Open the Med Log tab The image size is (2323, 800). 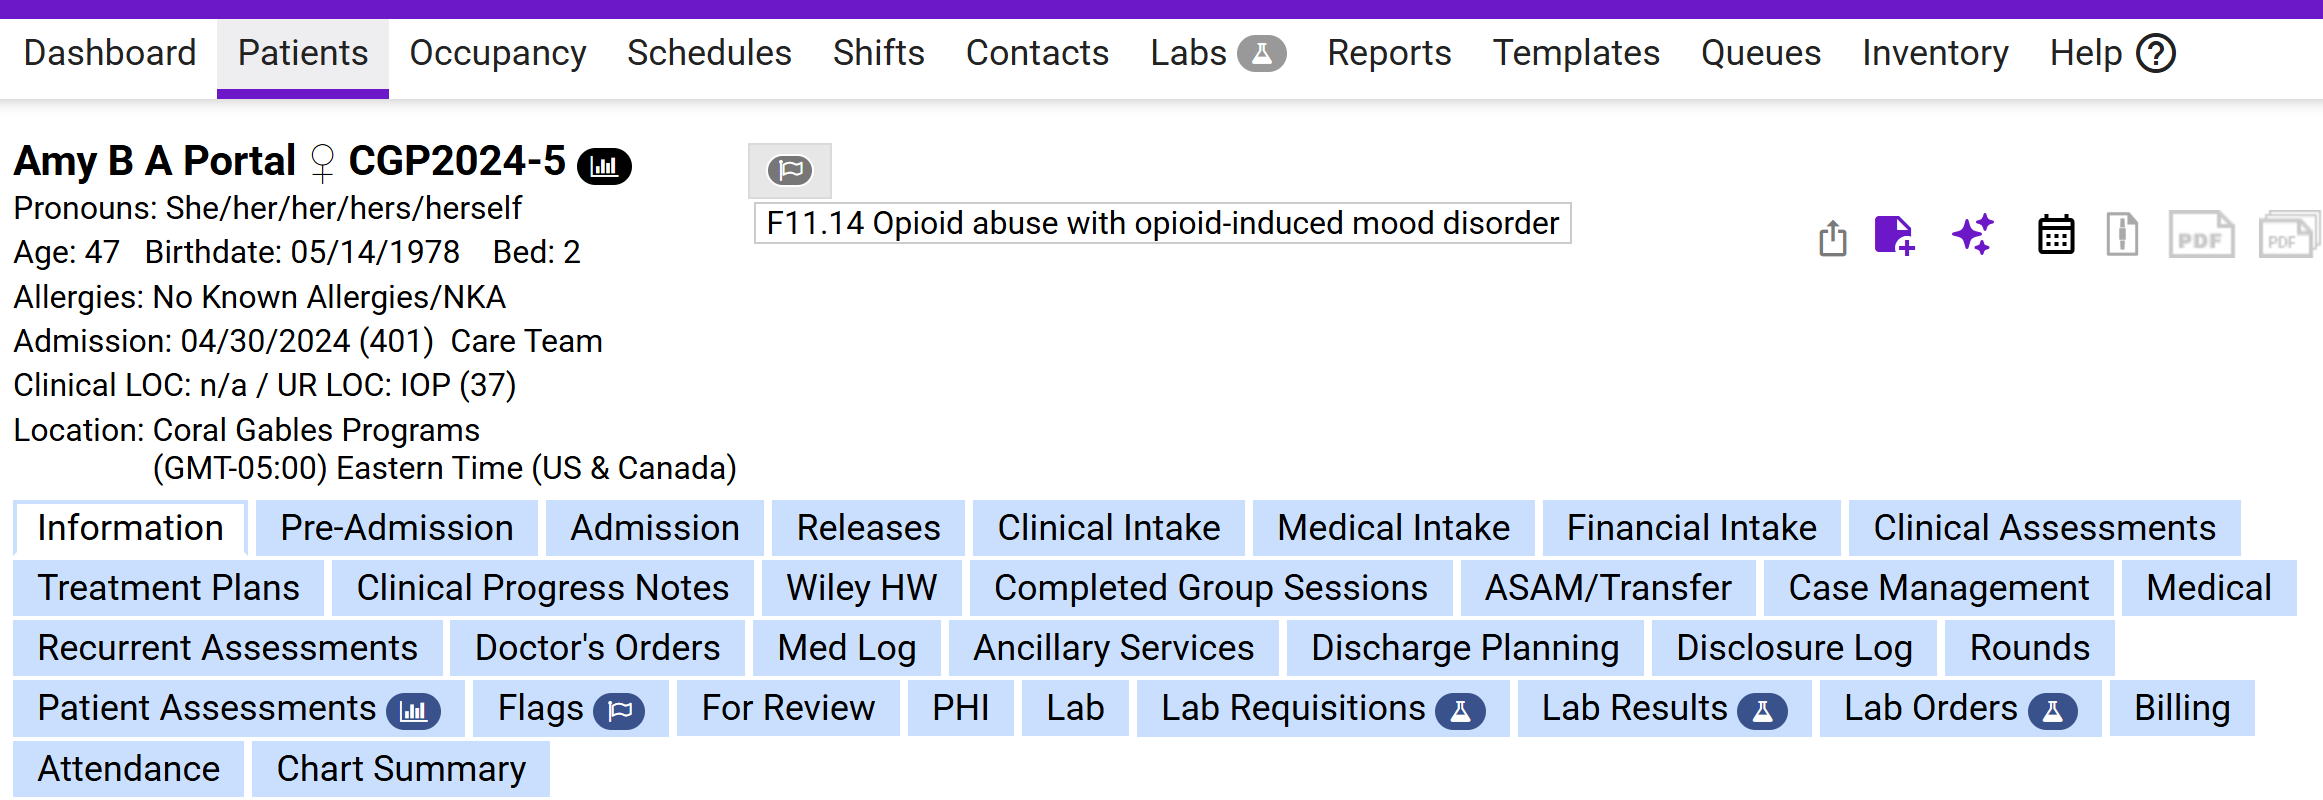(846, 648)
